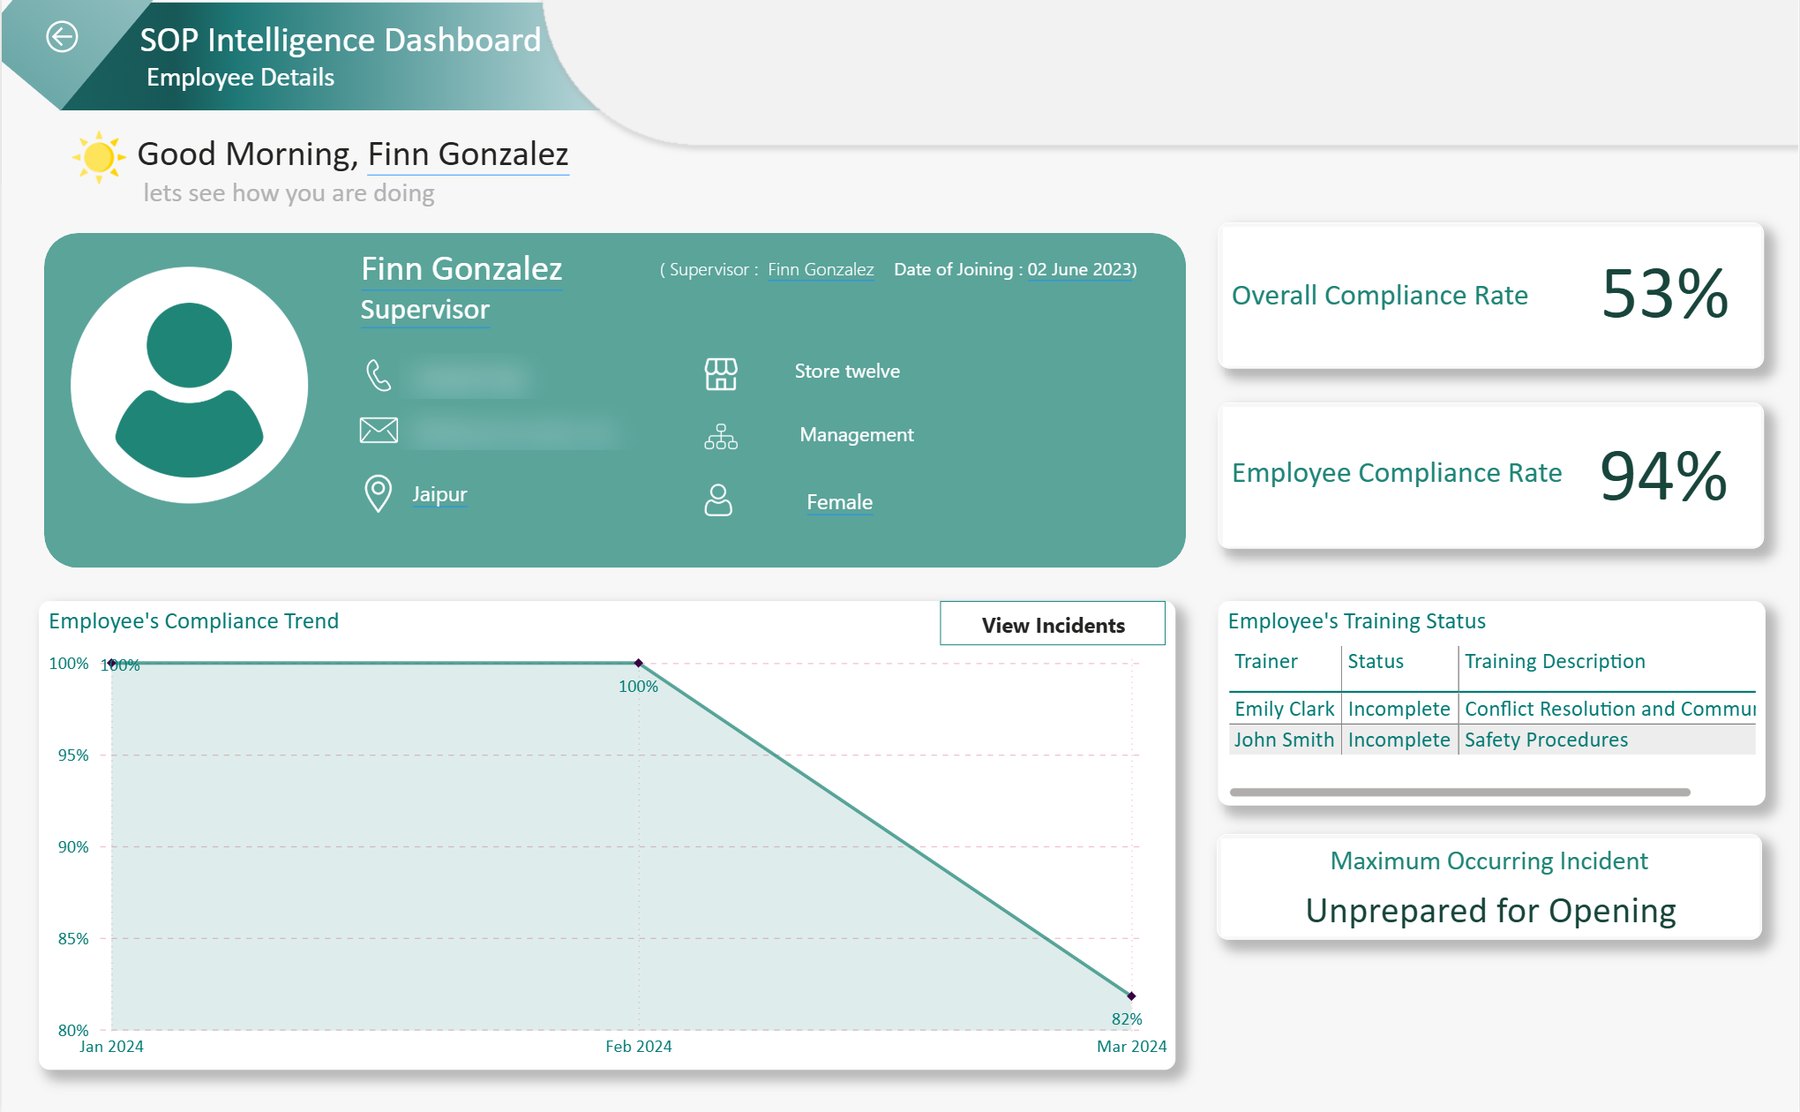Select the Emily Clark trainer cell

coord(1284,709)
